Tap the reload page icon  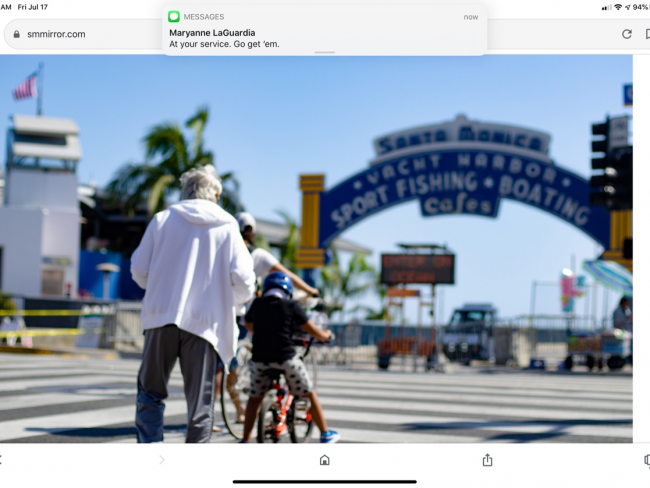click(626, 34)
